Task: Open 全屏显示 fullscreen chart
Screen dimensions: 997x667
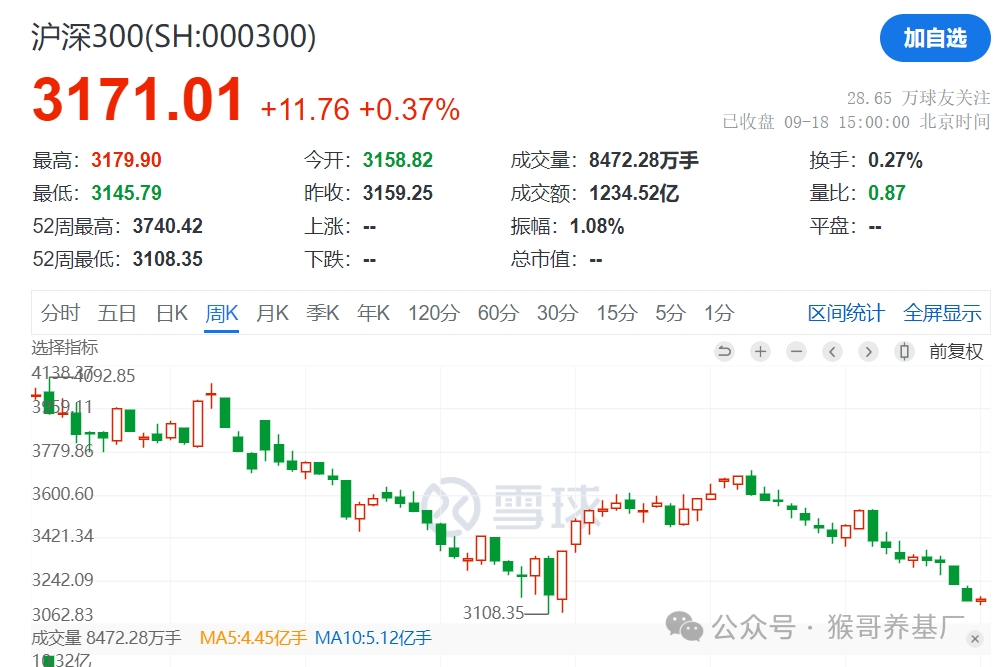Action: click(x=942, y=313)
